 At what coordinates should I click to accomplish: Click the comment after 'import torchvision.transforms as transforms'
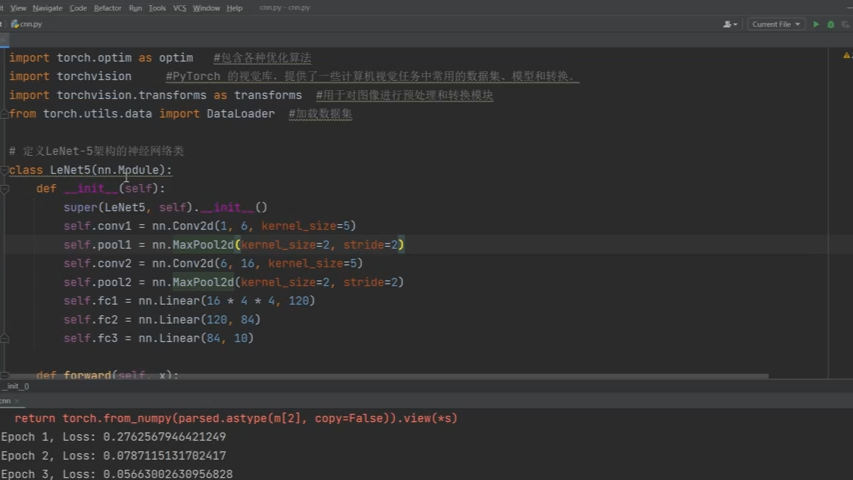pyautogui.click(x=404, y=95)
